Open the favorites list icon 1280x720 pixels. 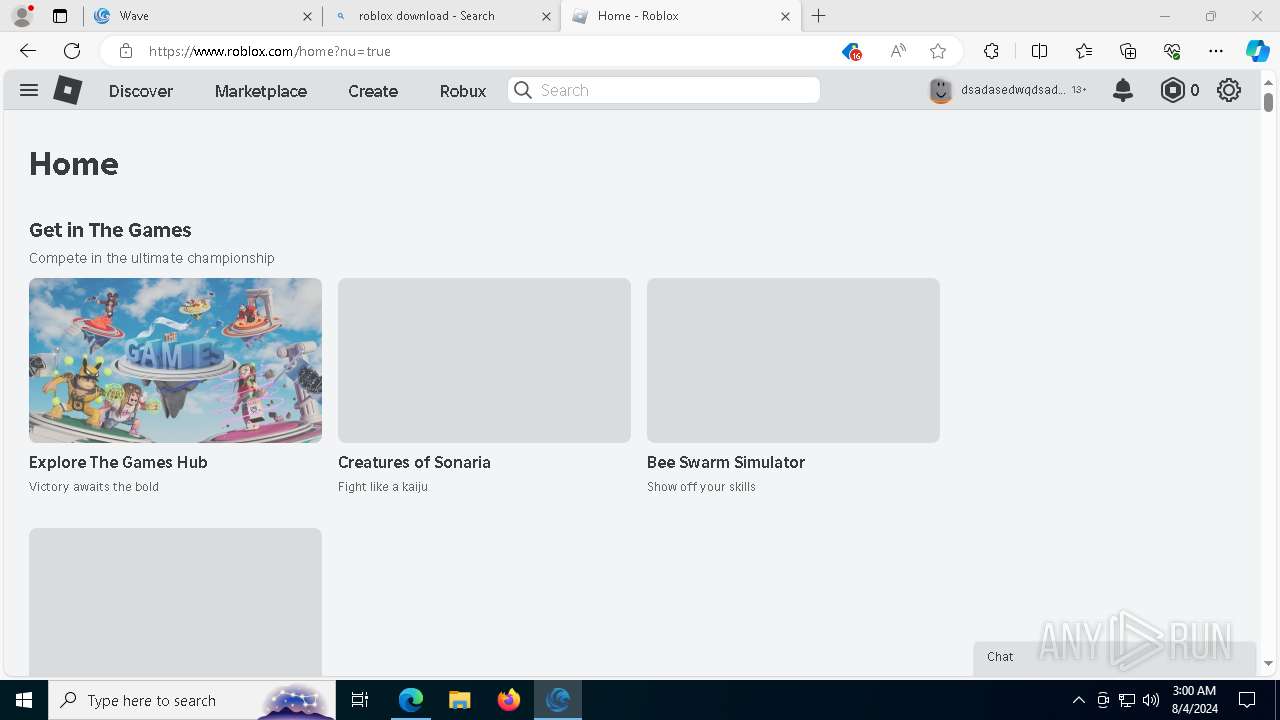tap(1084, 51)
